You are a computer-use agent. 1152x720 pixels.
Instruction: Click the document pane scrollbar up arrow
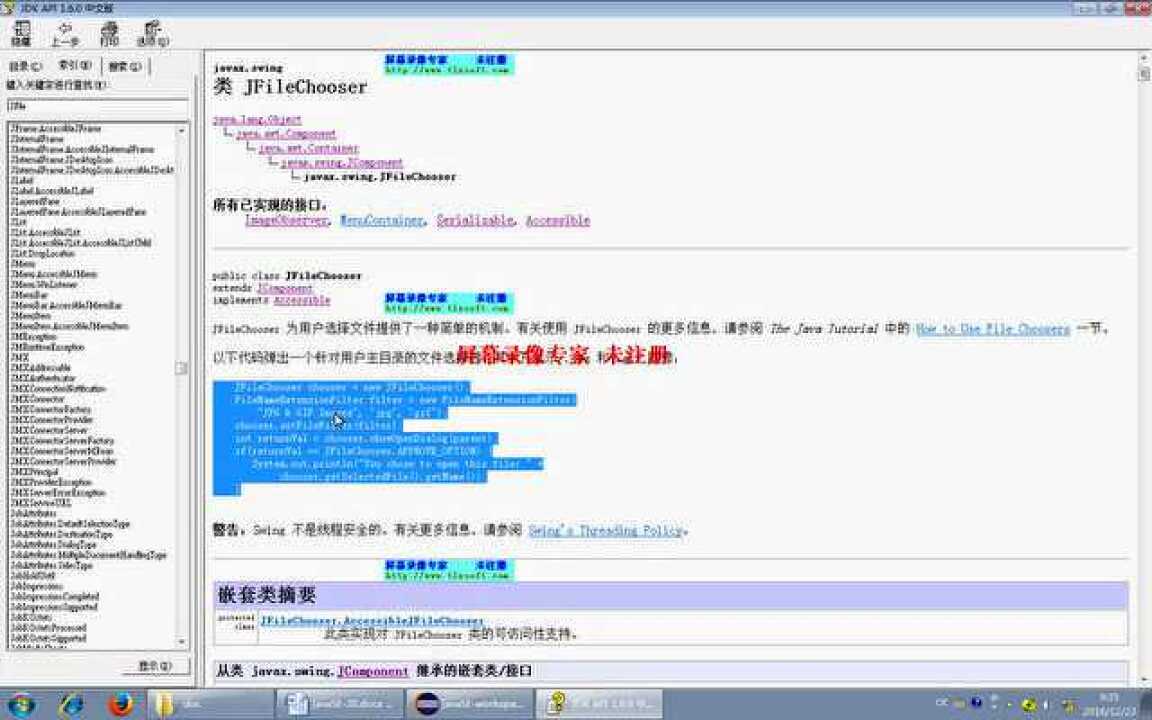(x=1144, y=58)
